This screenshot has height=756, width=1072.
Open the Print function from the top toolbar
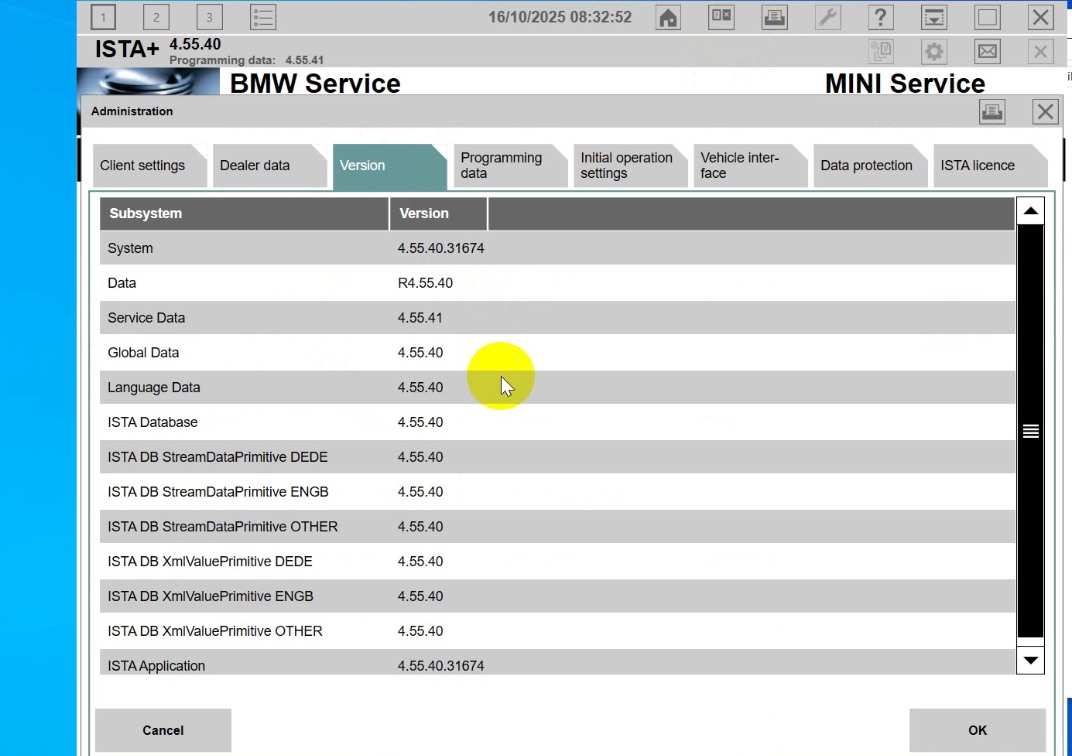tap(774, 17)
